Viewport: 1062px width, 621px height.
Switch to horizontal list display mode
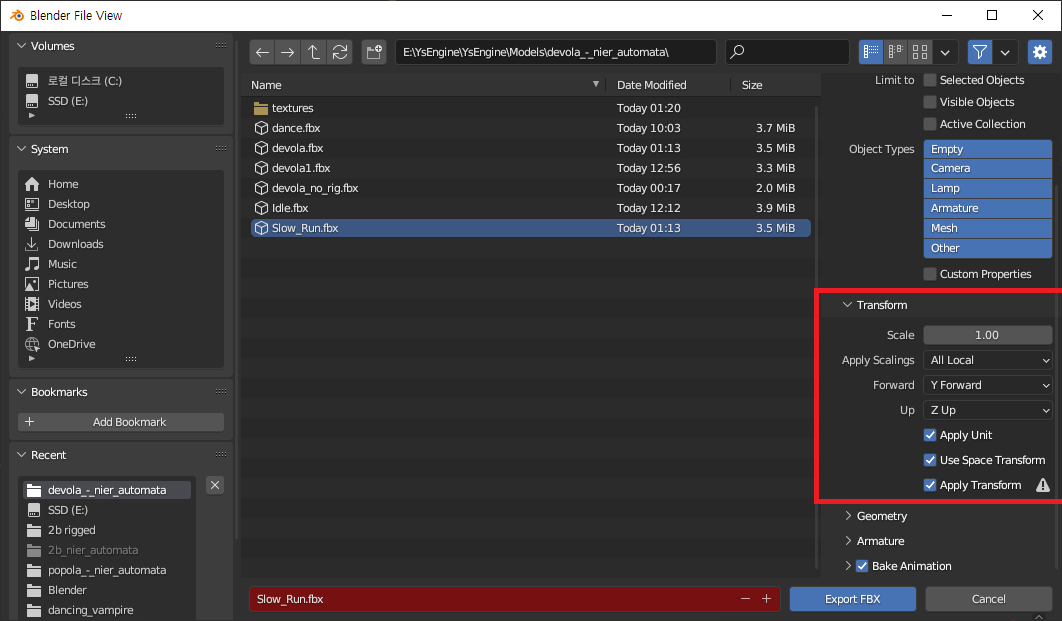(x=895, y=52)
